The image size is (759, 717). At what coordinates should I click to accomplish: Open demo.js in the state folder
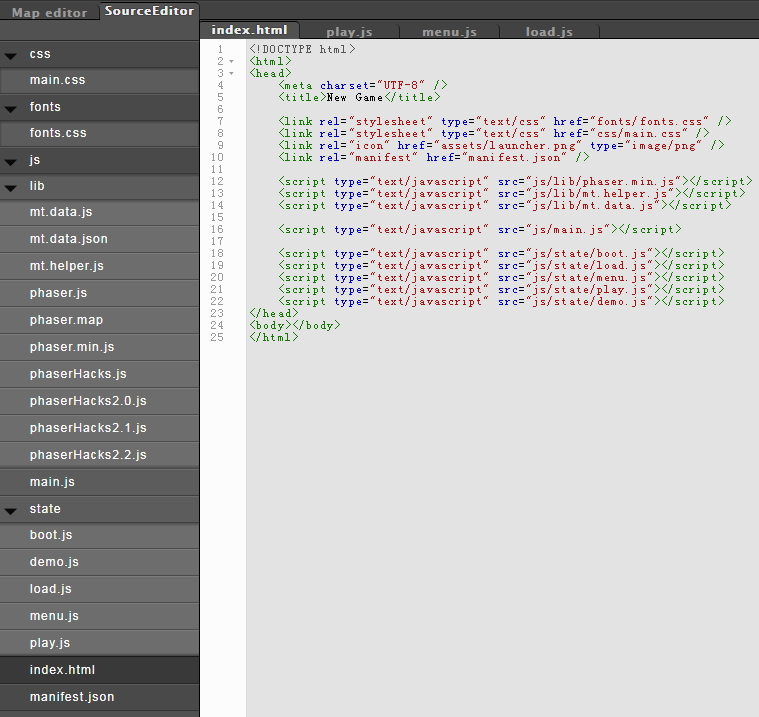(99, 562)
